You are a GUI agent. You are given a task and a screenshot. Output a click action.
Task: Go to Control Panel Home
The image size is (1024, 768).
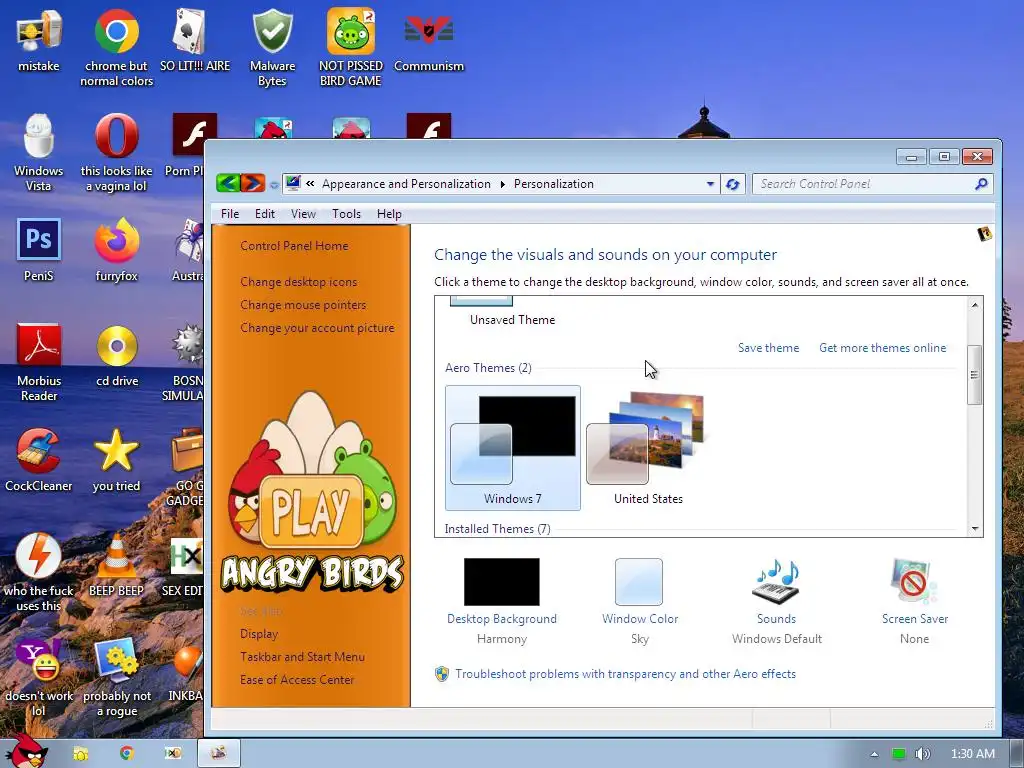[x=294, y=246]
